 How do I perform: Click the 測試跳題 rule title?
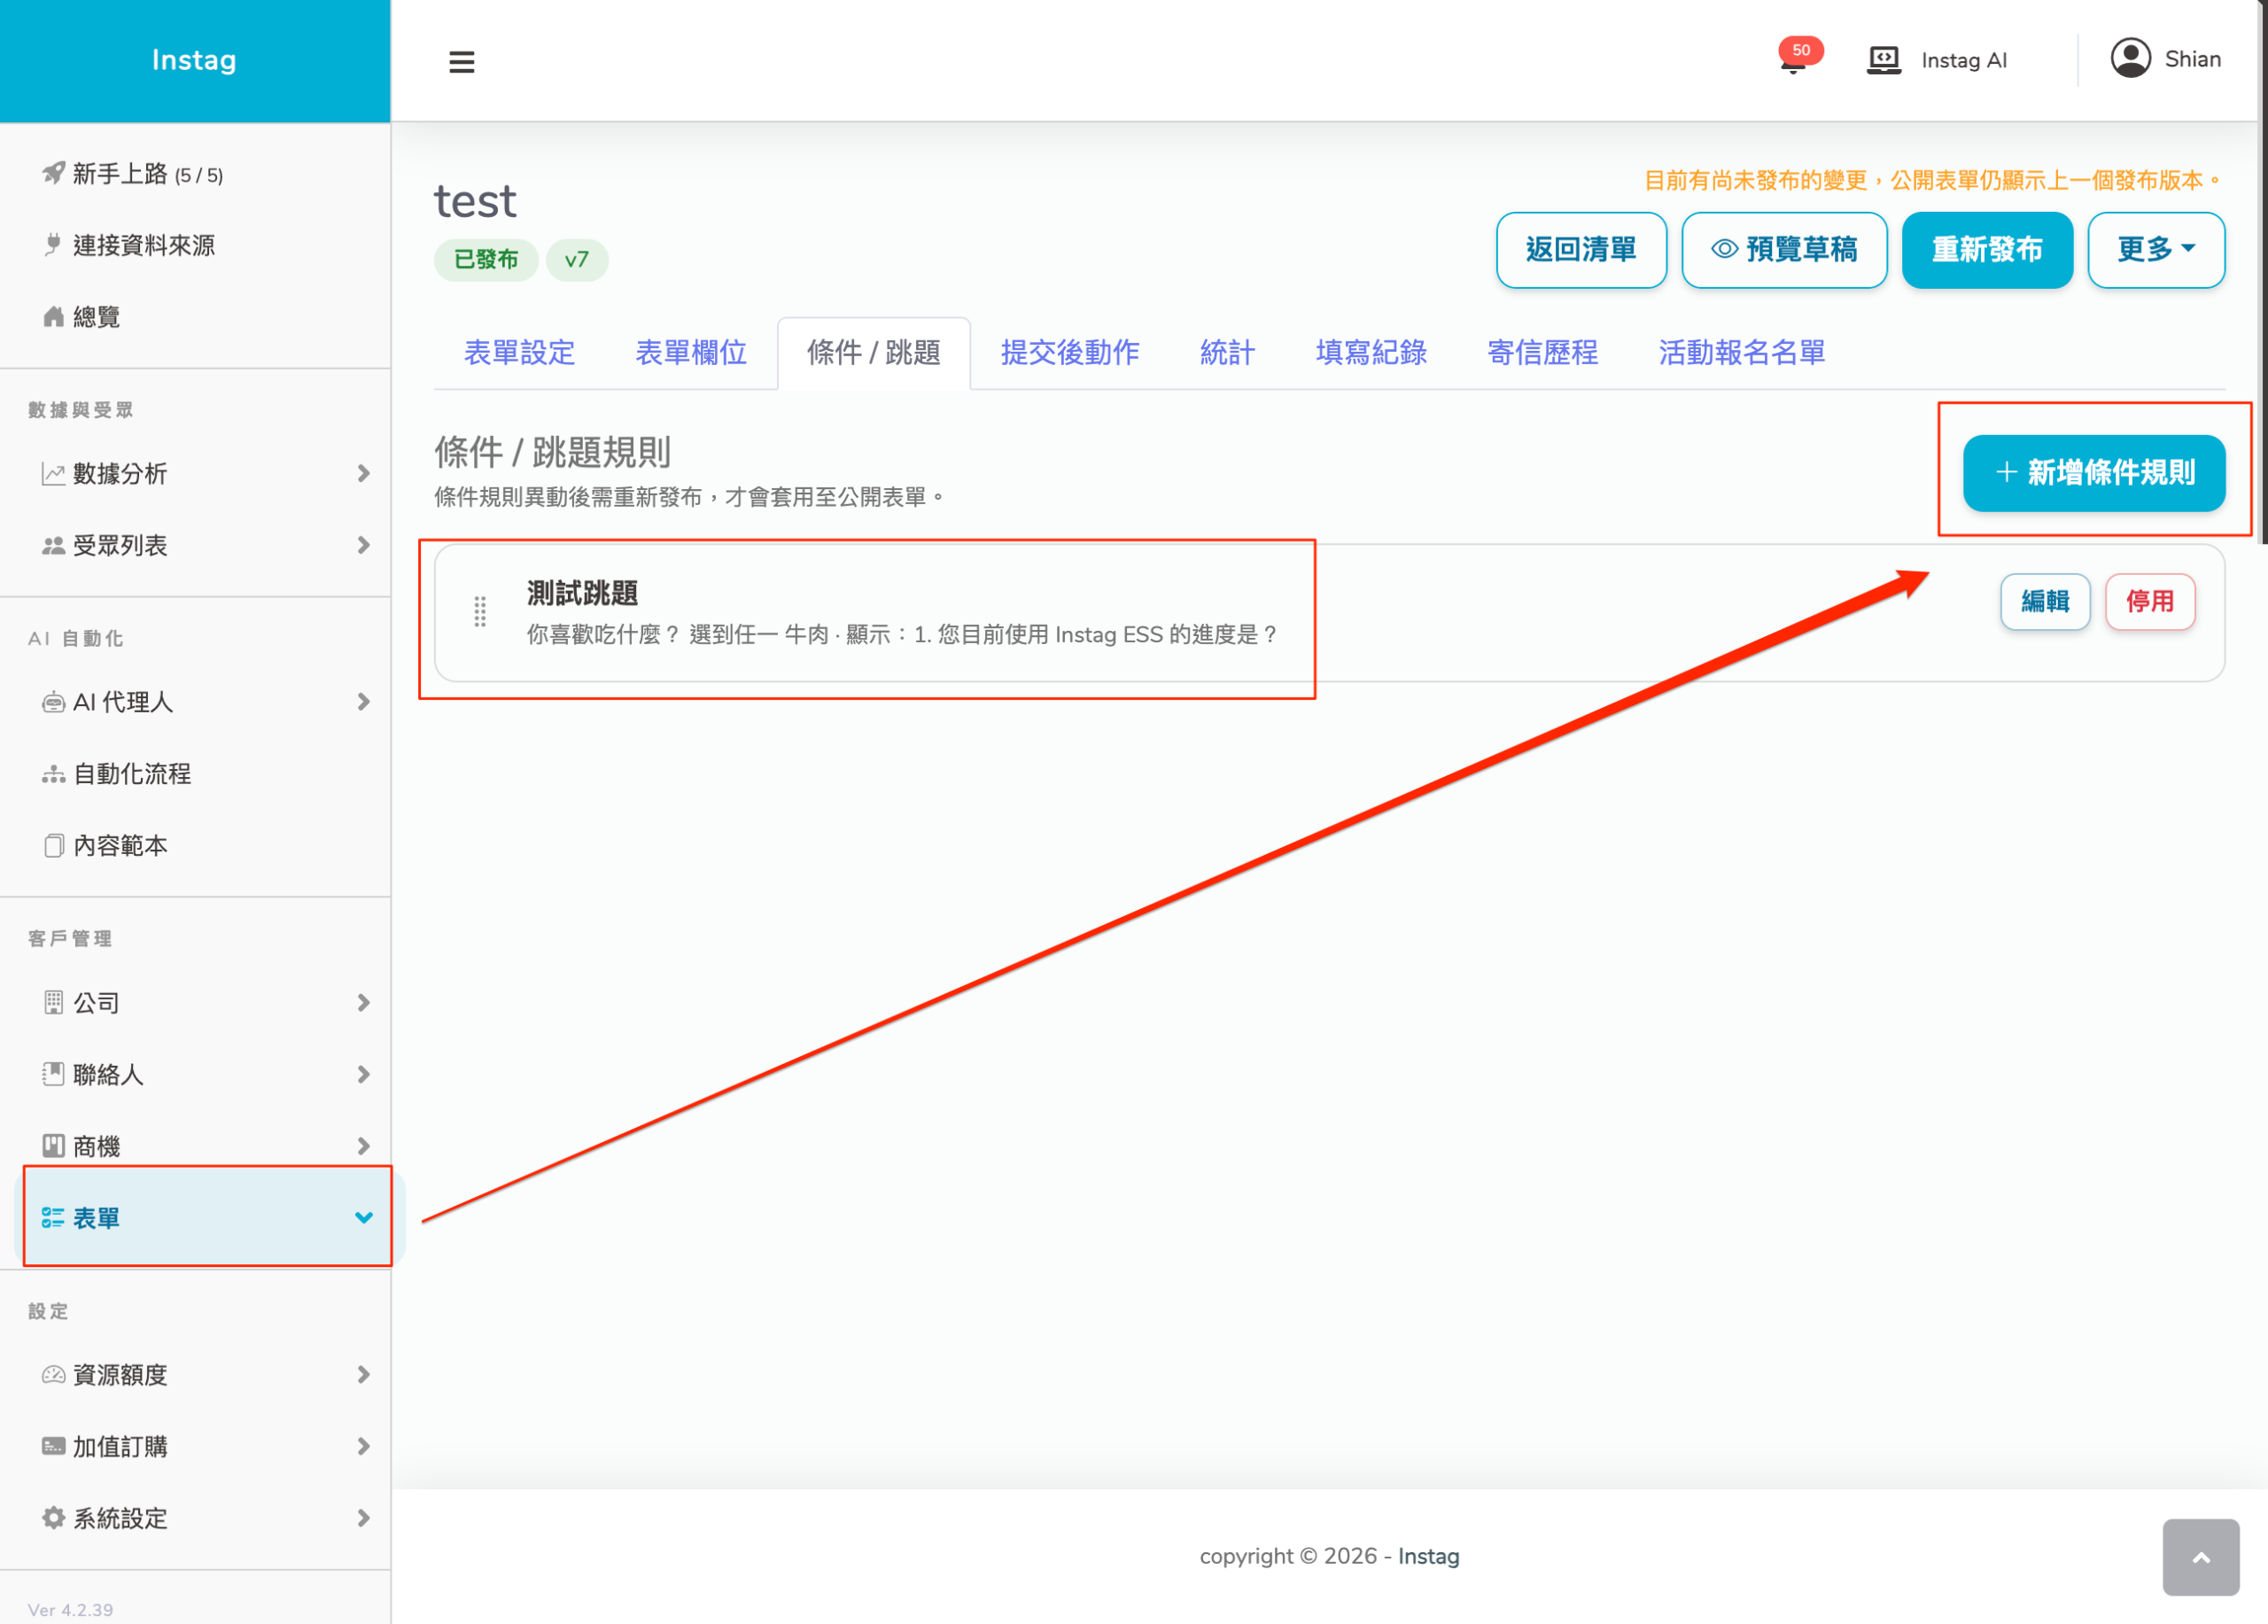click(x=583, y=594)
